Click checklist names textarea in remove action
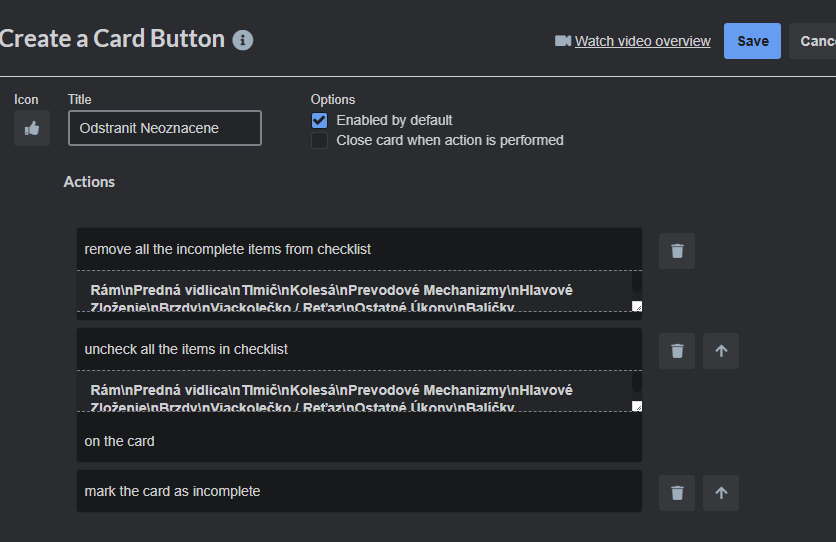Image resolution: width=836 pixels, height=542 pixels. 354,291
